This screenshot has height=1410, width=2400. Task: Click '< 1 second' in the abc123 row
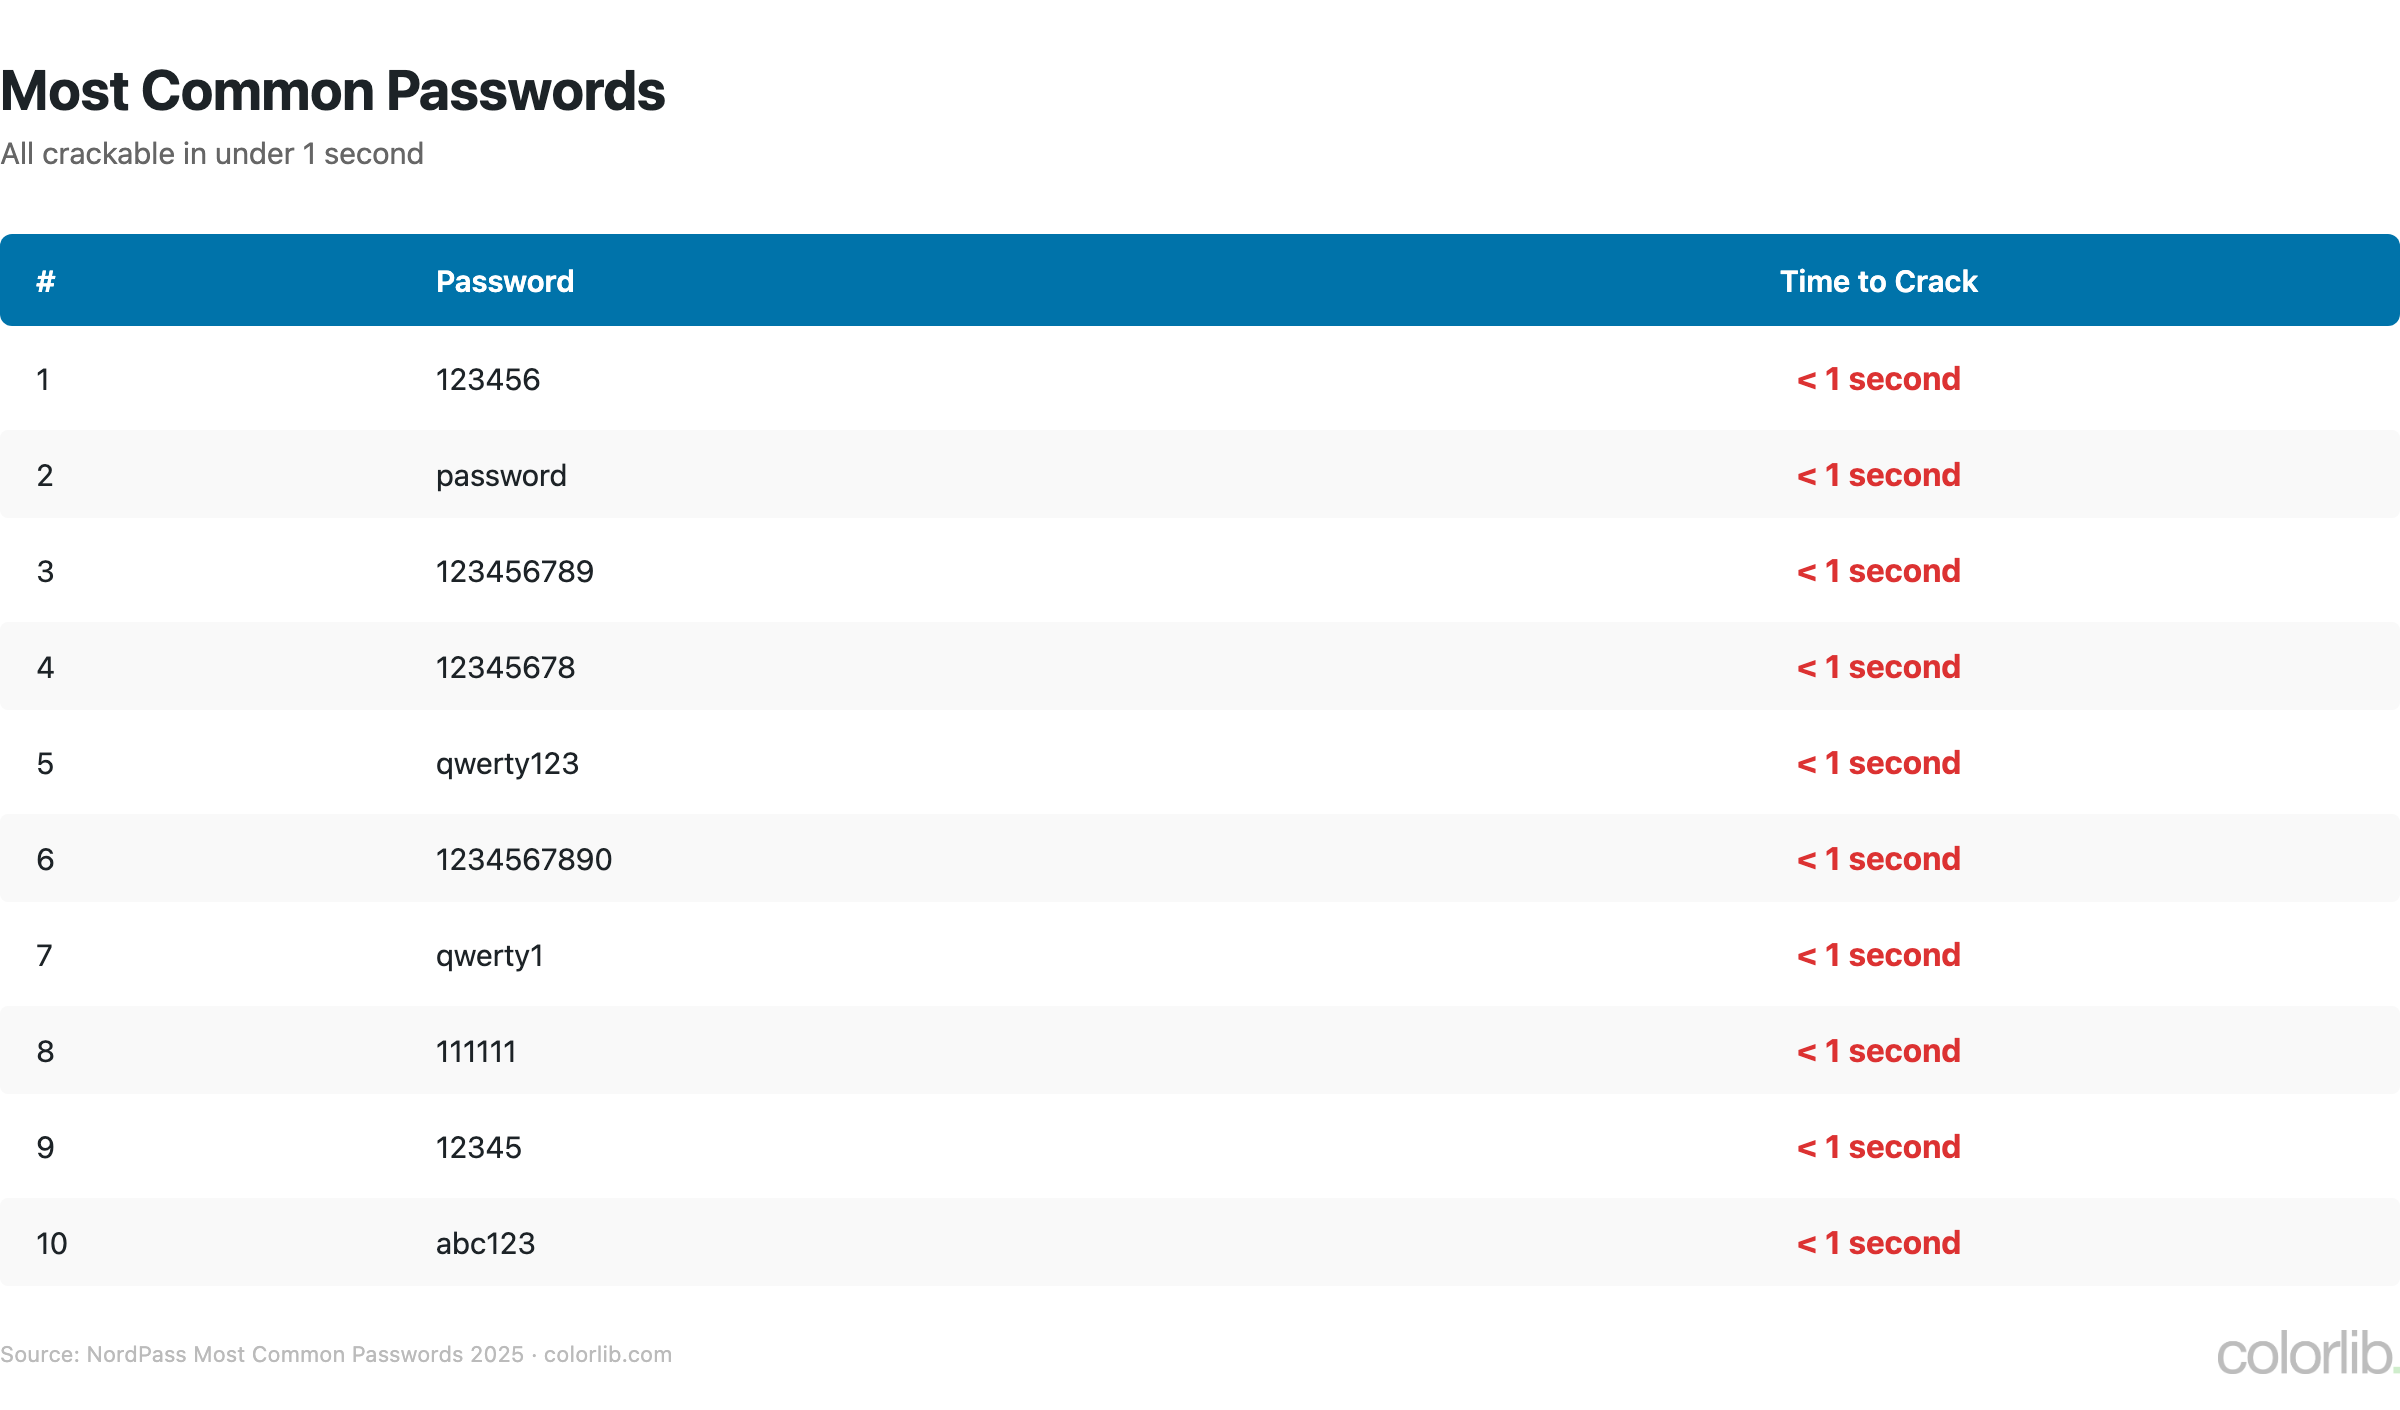click(x=1879, y=1244)
